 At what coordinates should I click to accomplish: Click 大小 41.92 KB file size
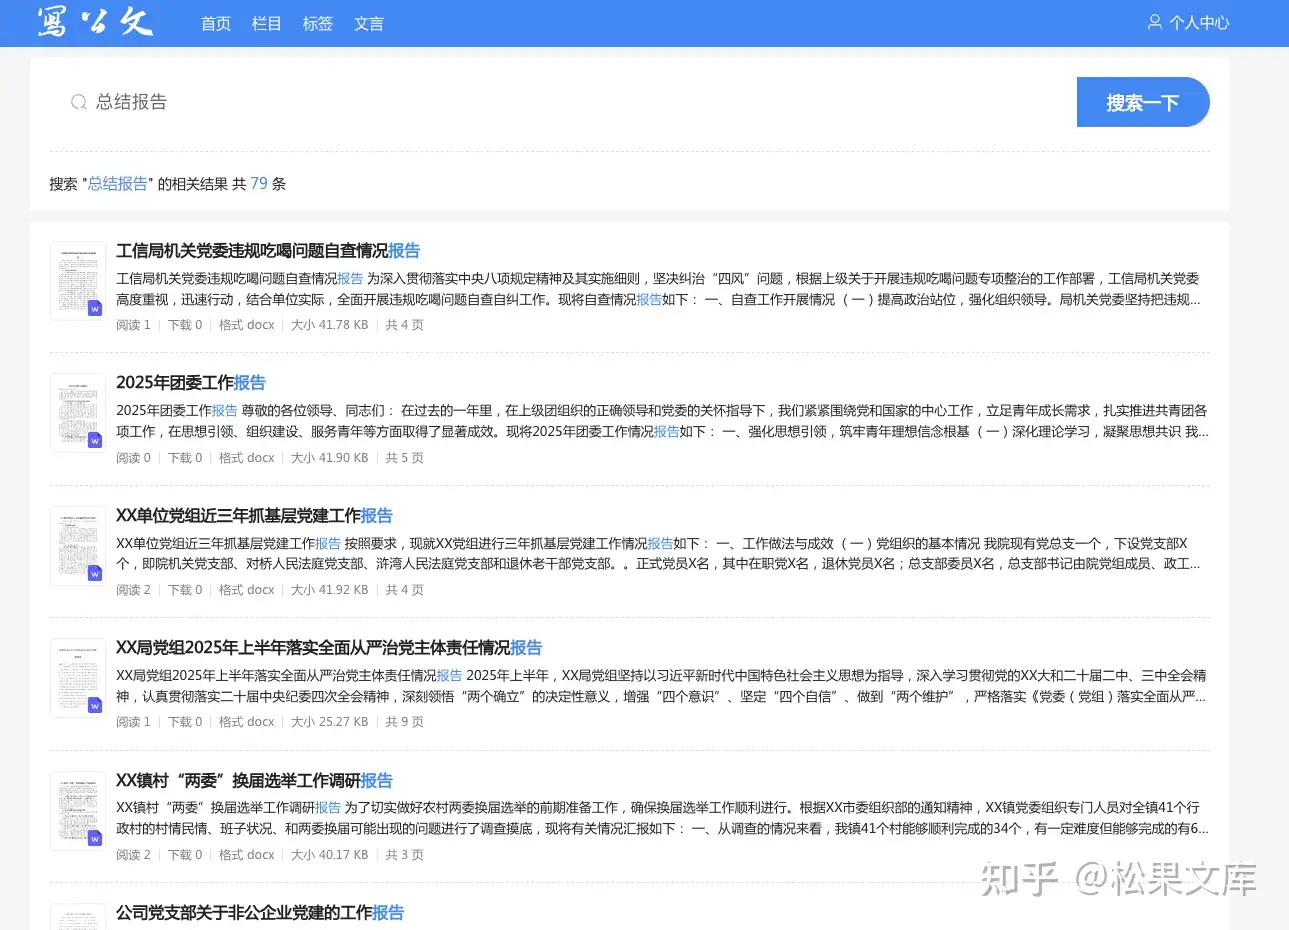tap(330, 590)
